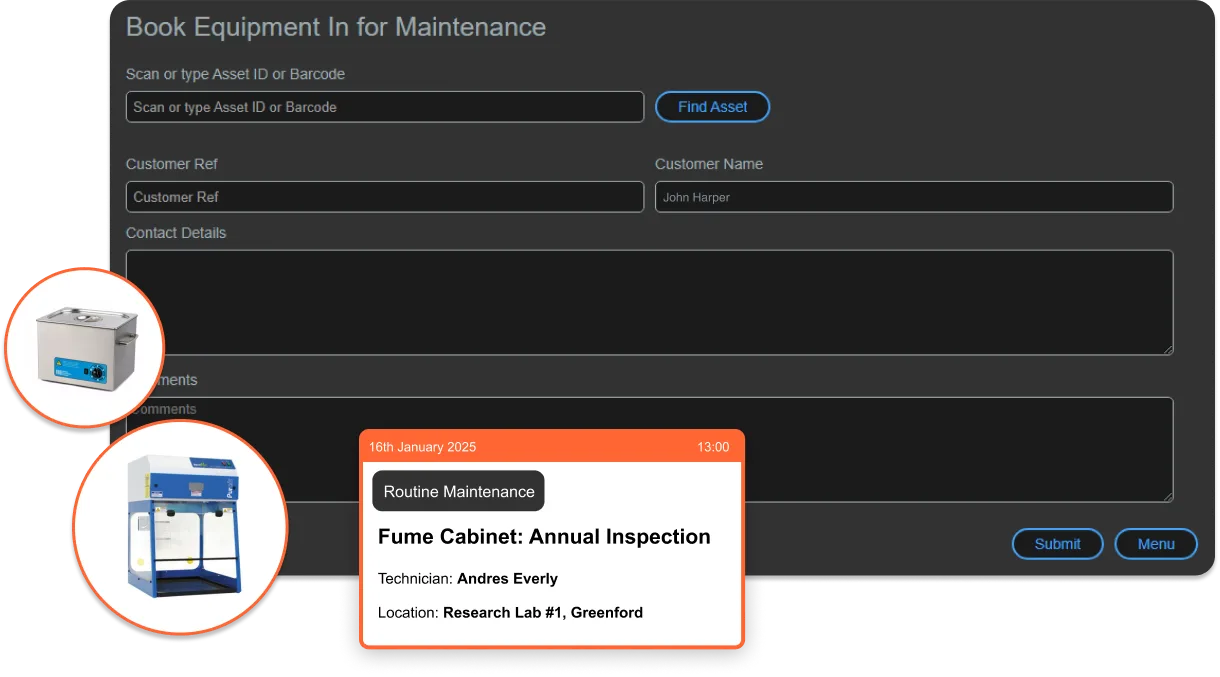Click the Customer Name label
Viewport: 1220px width, 677px height.
(708, 164)
